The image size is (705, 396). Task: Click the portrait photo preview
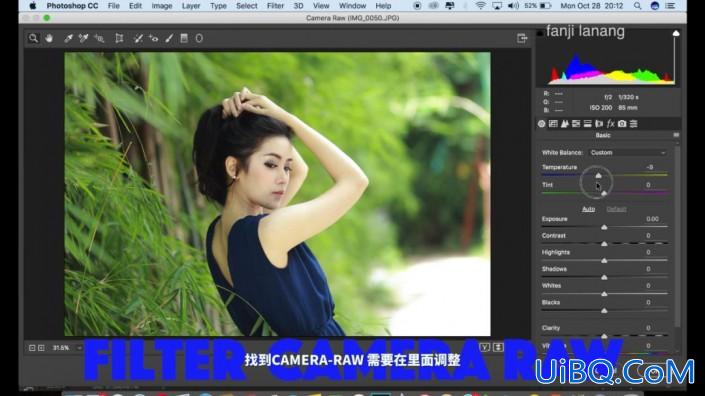coord(277,194)
